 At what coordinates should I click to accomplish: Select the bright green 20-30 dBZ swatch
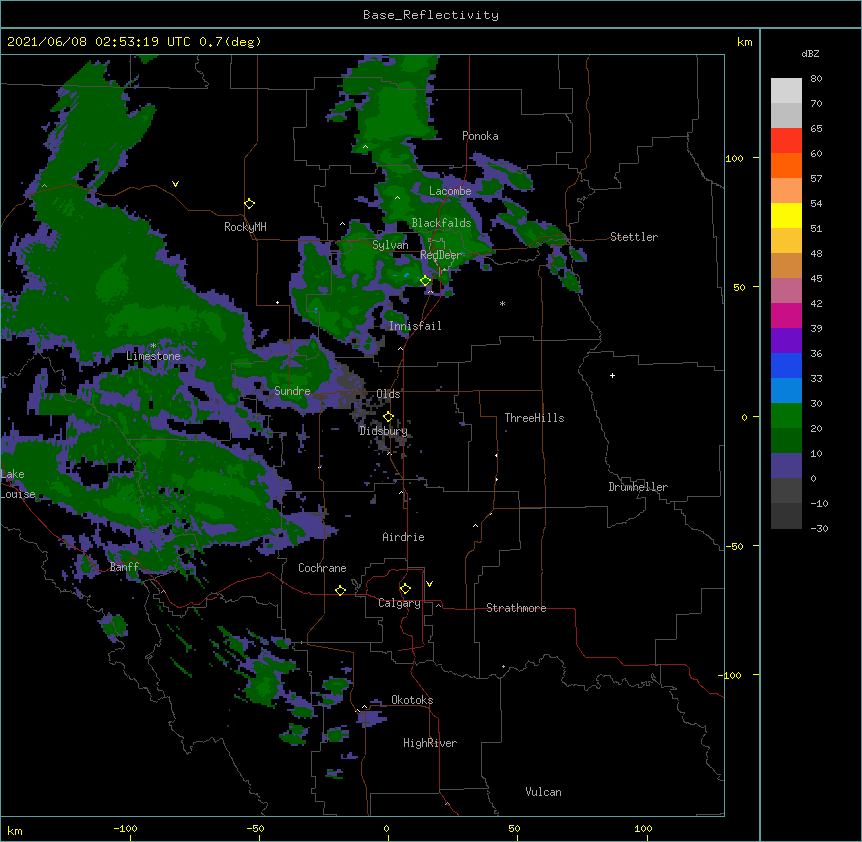[786, 416]
